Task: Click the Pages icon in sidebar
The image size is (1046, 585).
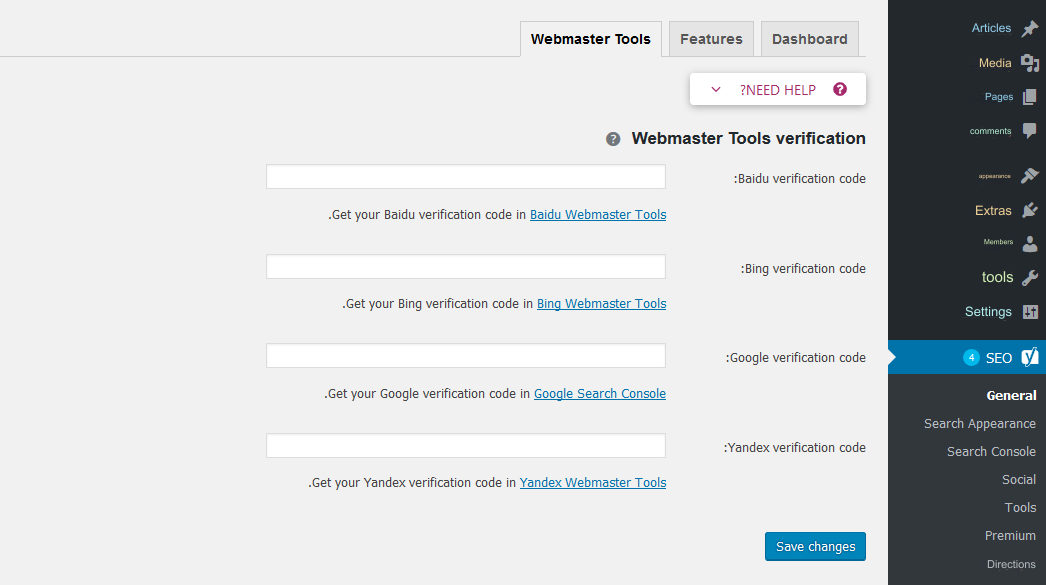Action: tap(1030, 98)
